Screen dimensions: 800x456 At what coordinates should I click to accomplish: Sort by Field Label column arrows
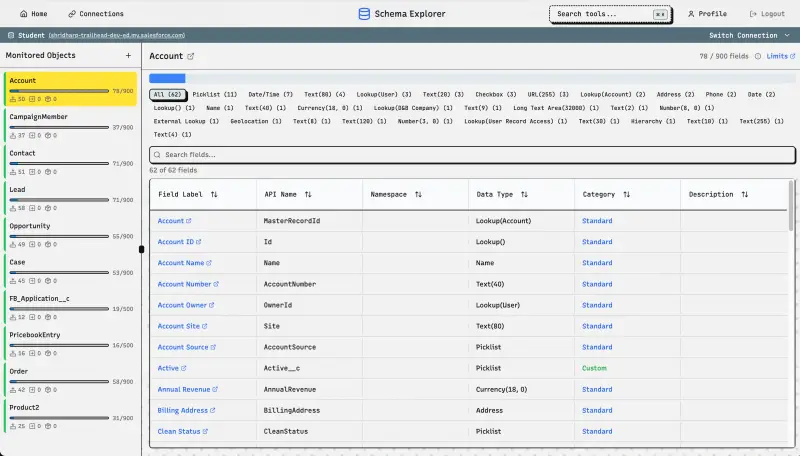click(x=214, y=194)
